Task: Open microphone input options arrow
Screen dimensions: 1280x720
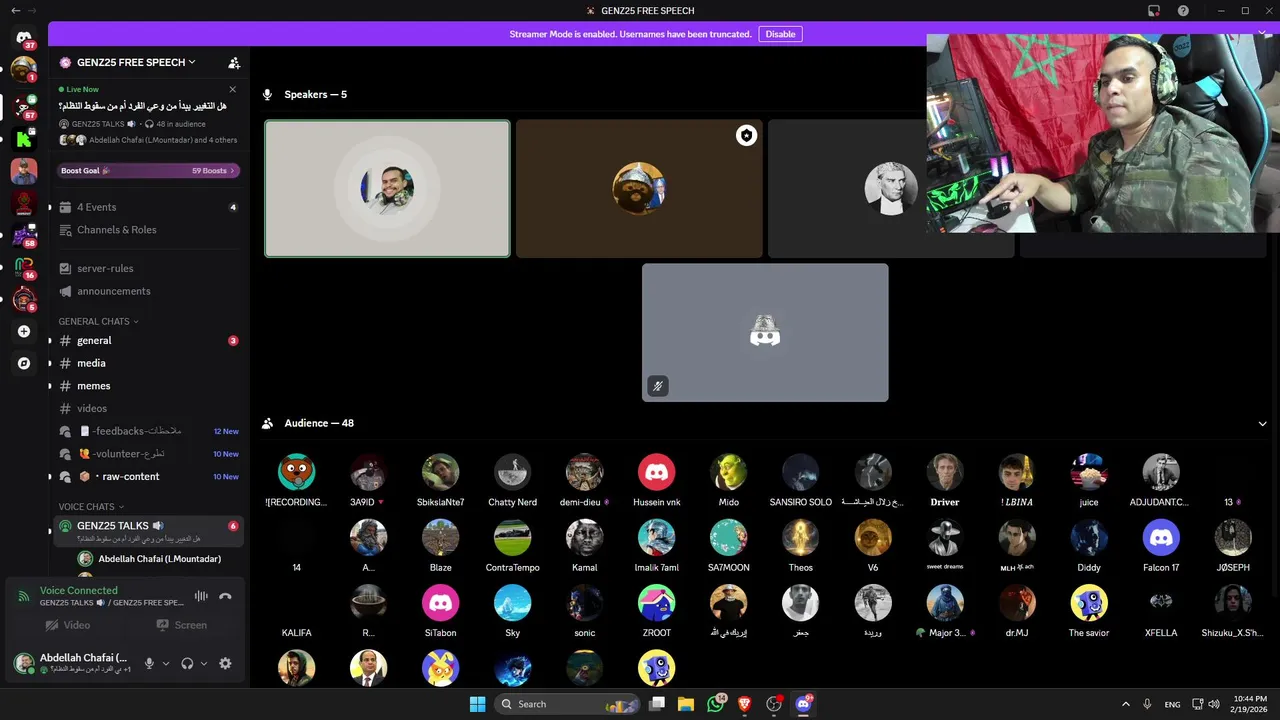Action: click(166, 663)
